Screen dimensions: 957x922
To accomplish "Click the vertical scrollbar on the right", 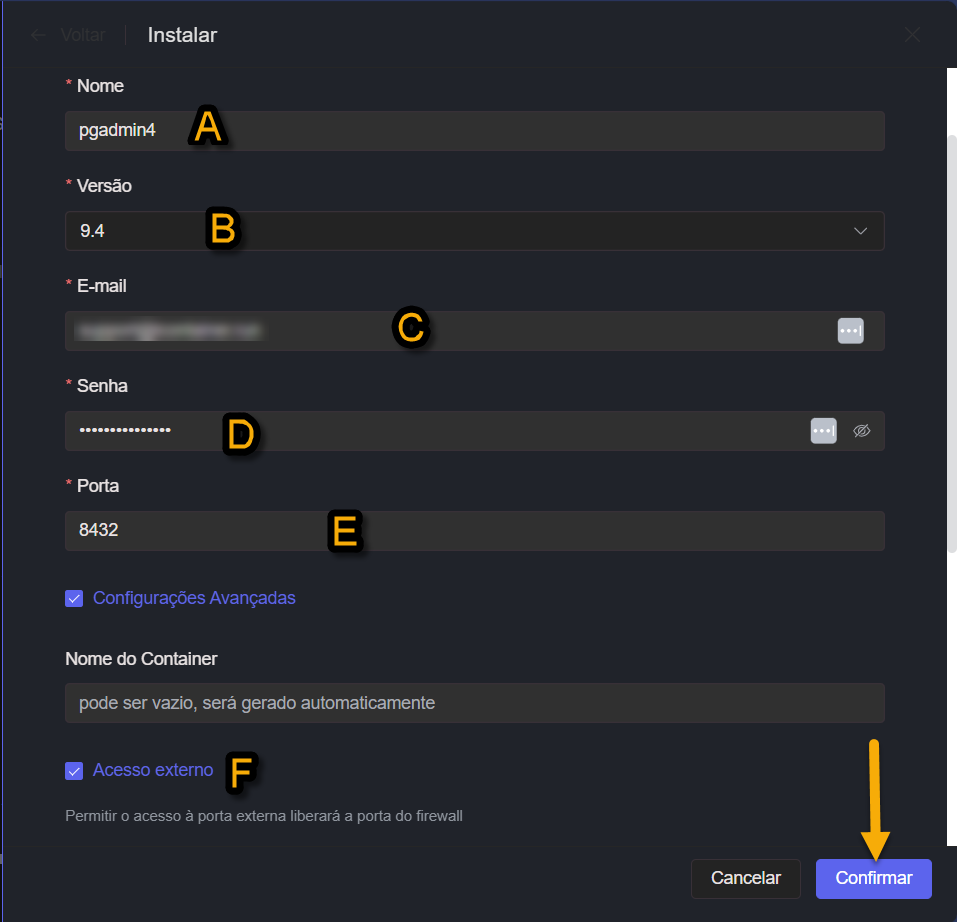I will tap(951, 340).
